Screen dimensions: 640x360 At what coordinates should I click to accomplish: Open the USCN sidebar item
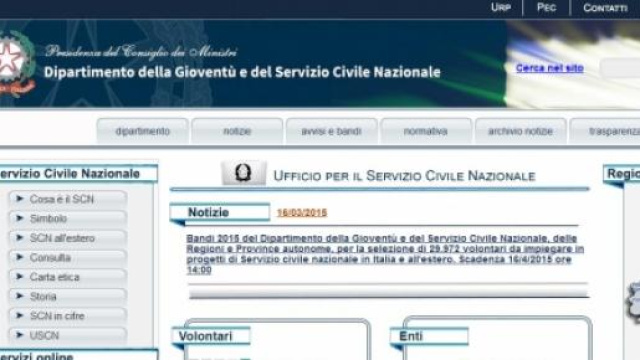point(68,335)
